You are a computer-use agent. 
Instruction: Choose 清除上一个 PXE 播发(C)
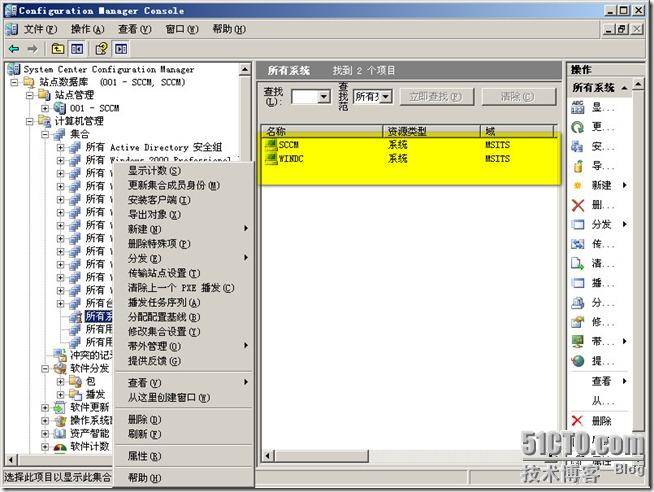point(184,288)
